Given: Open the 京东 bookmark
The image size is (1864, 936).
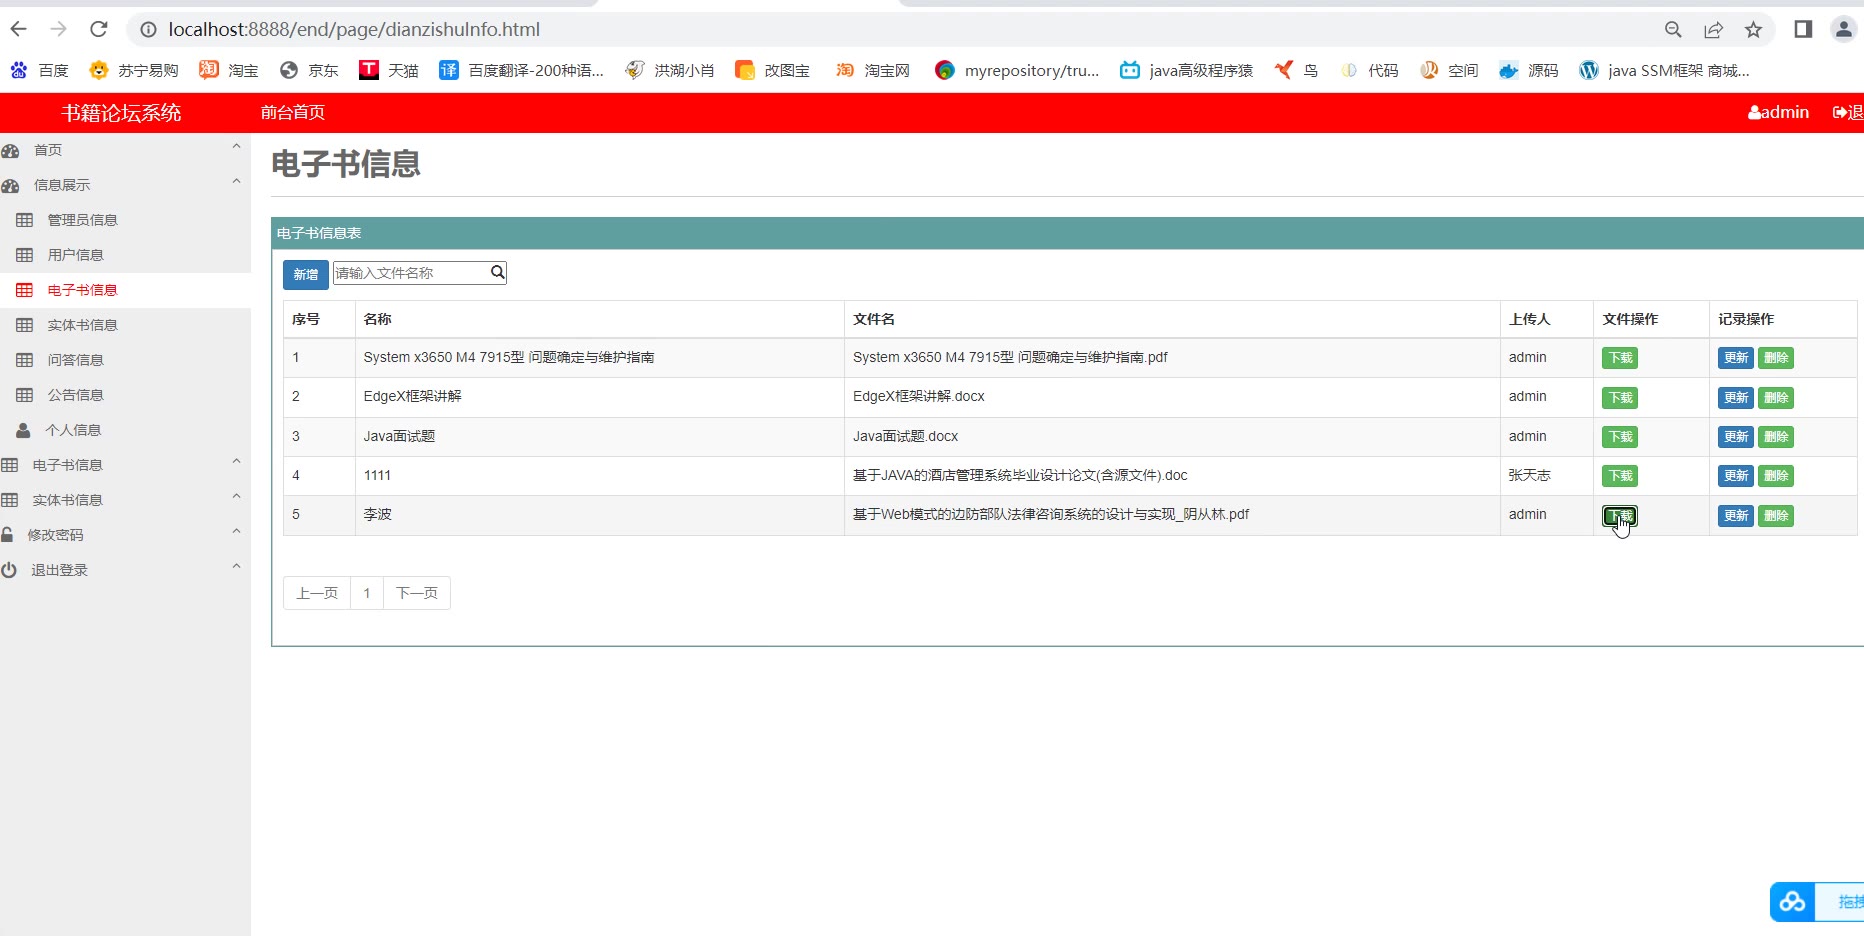Looking at the screenshot, I should tap(308, 70).
